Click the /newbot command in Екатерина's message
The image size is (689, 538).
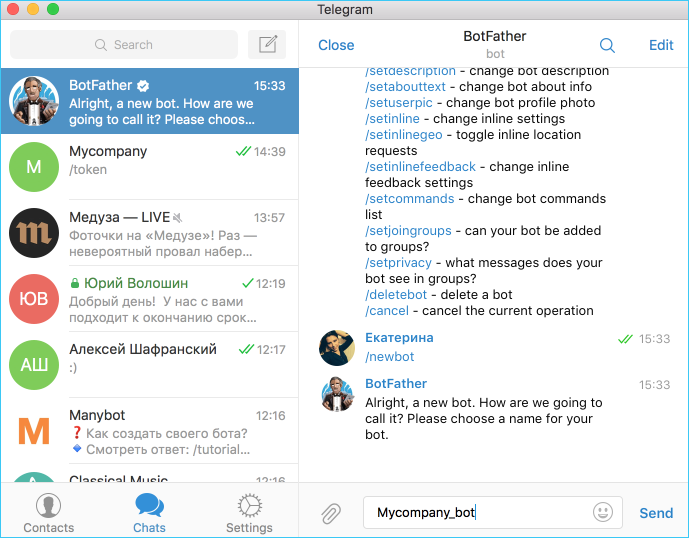point(389,356)
